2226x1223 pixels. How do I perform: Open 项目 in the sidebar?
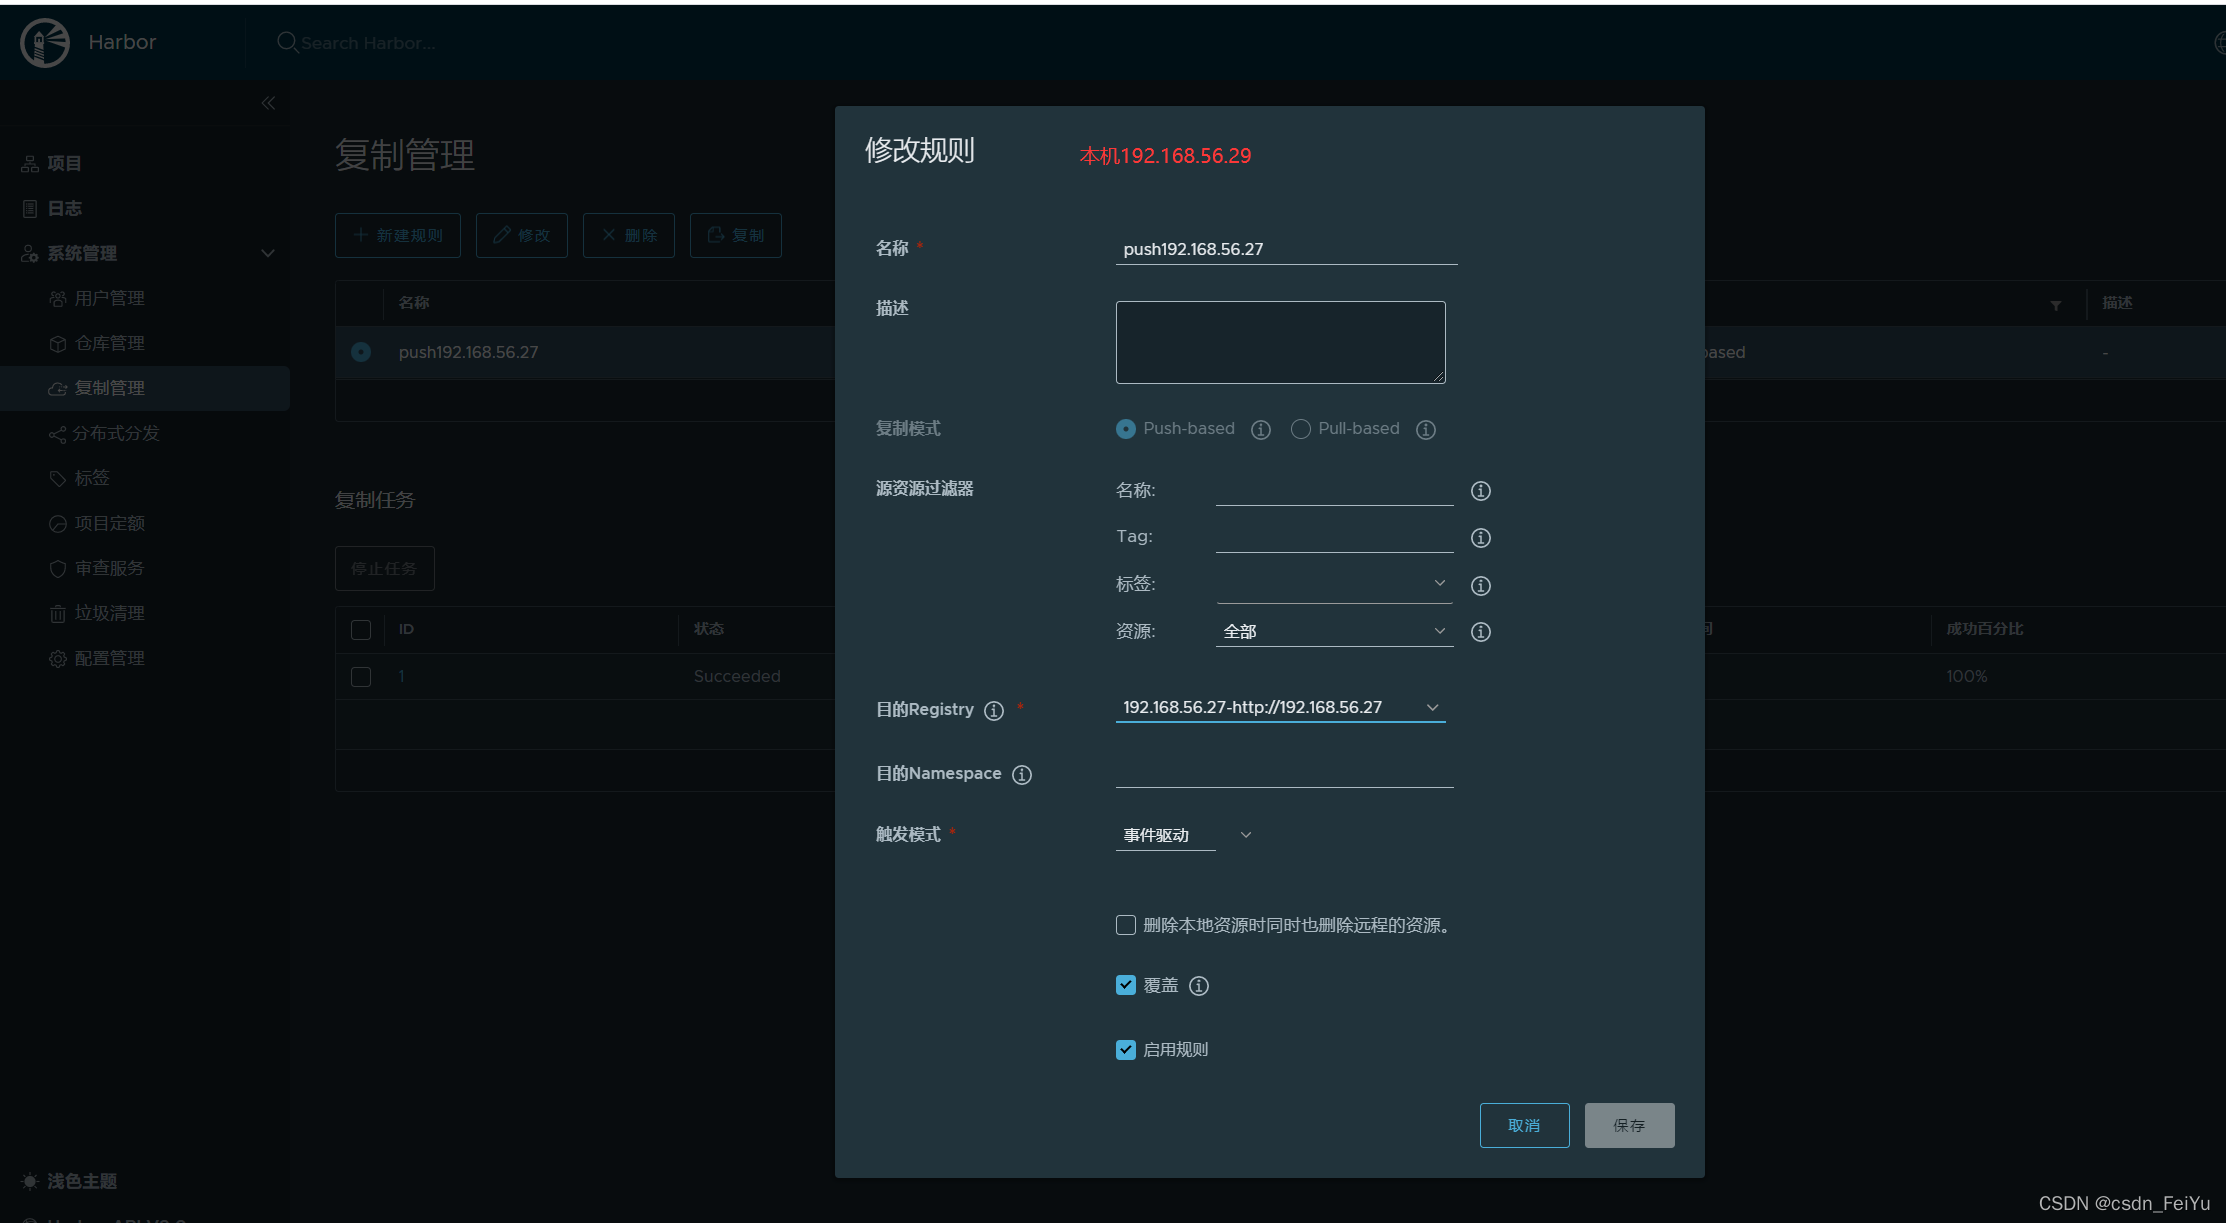(x=64, y=163)
